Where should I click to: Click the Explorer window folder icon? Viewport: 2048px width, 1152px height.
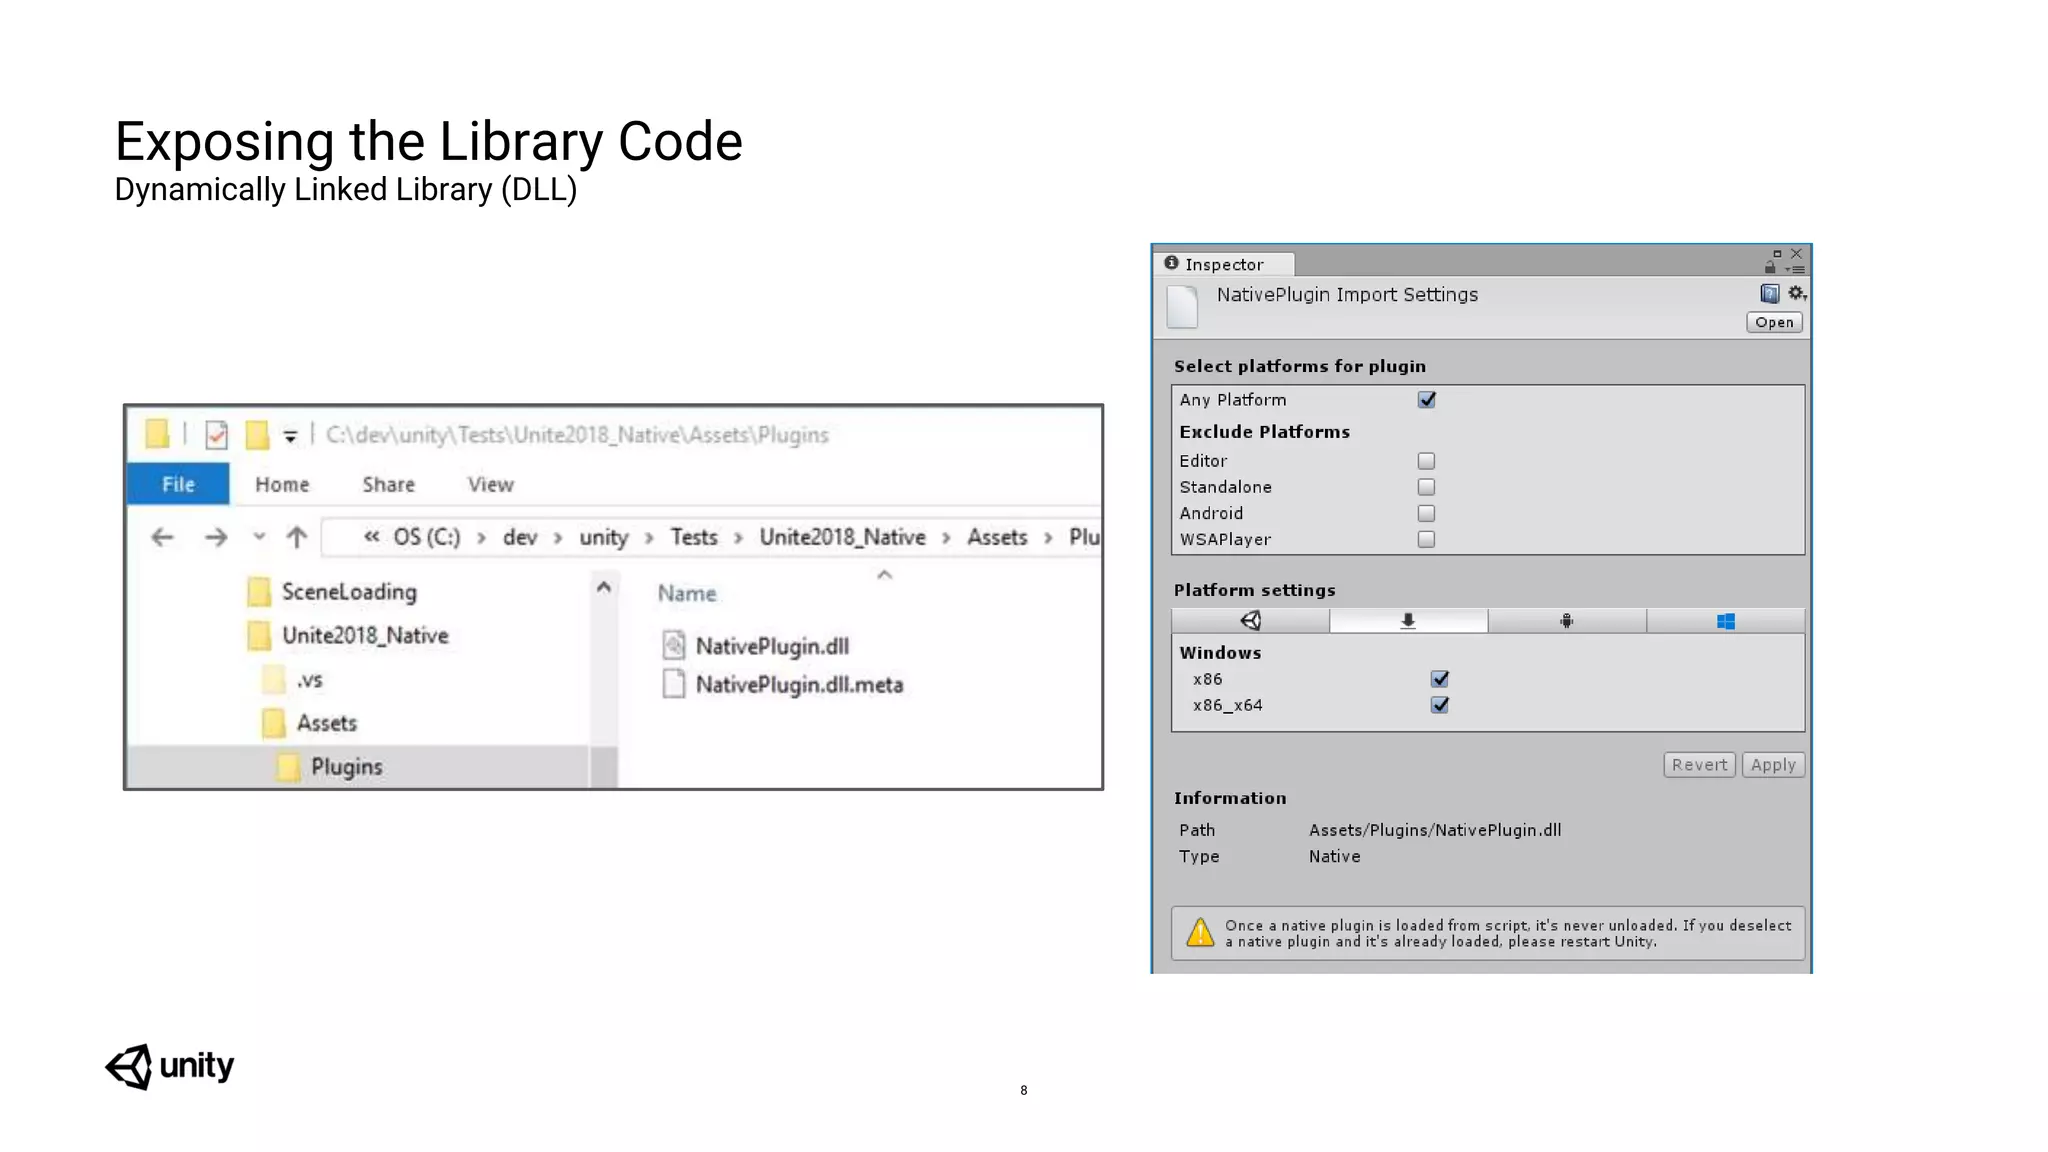click(157, 434)
